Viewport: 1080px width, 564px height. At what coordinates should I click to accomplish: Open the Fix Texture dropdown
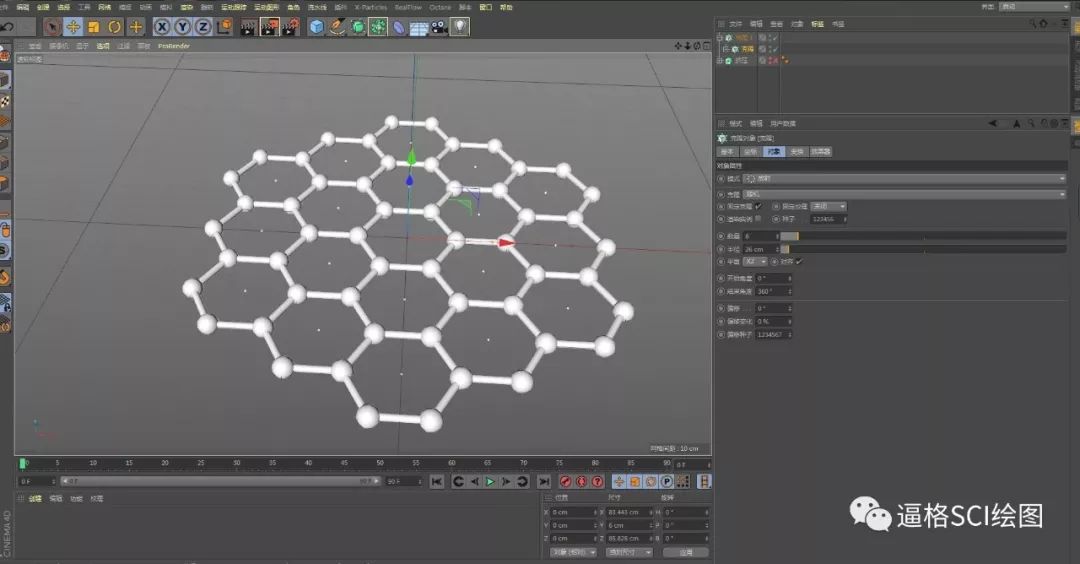(x=829, y=206)
